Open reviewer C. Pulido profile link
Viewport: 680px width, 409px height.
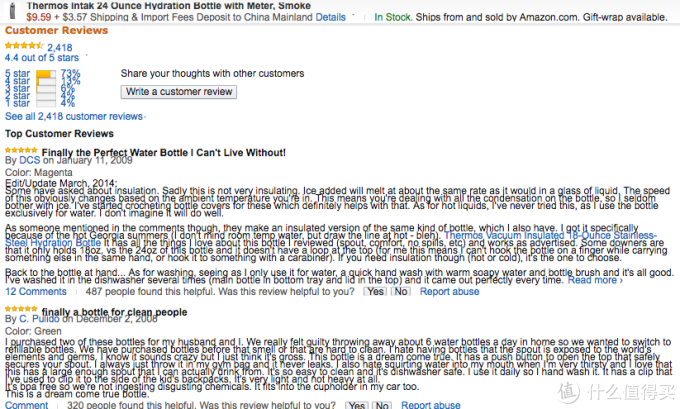click(x=39, y=319)
